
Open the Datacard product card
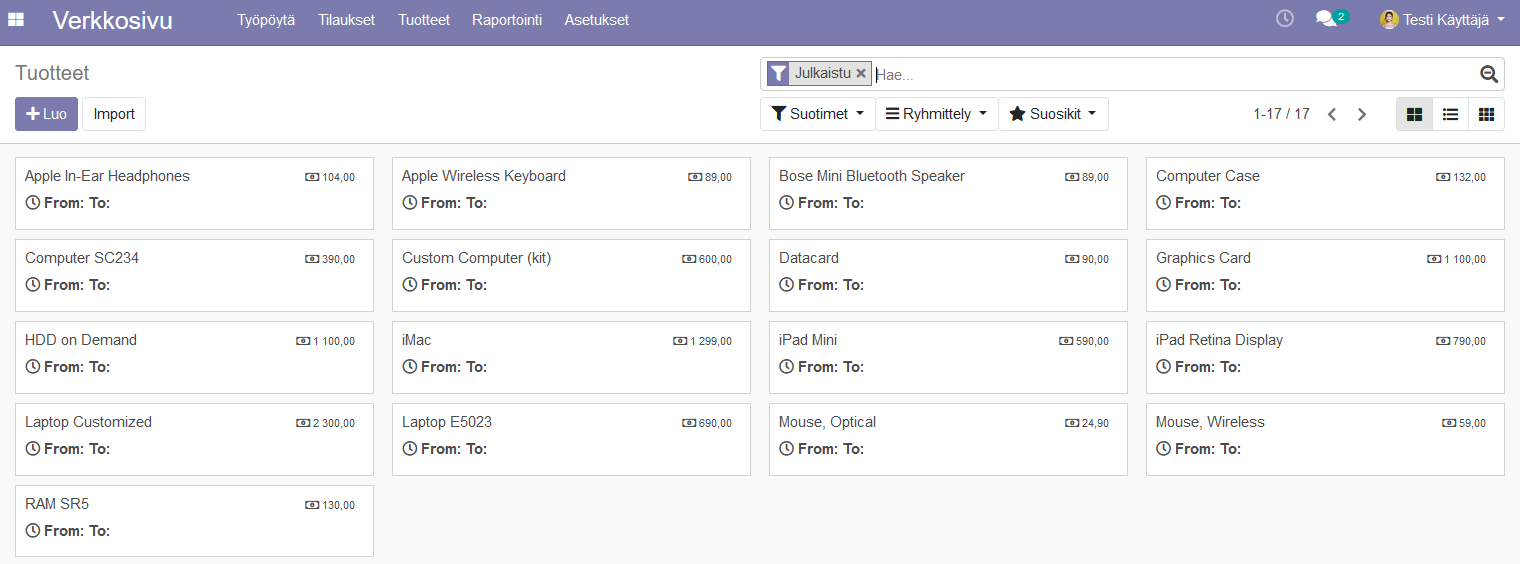(948, 275)
